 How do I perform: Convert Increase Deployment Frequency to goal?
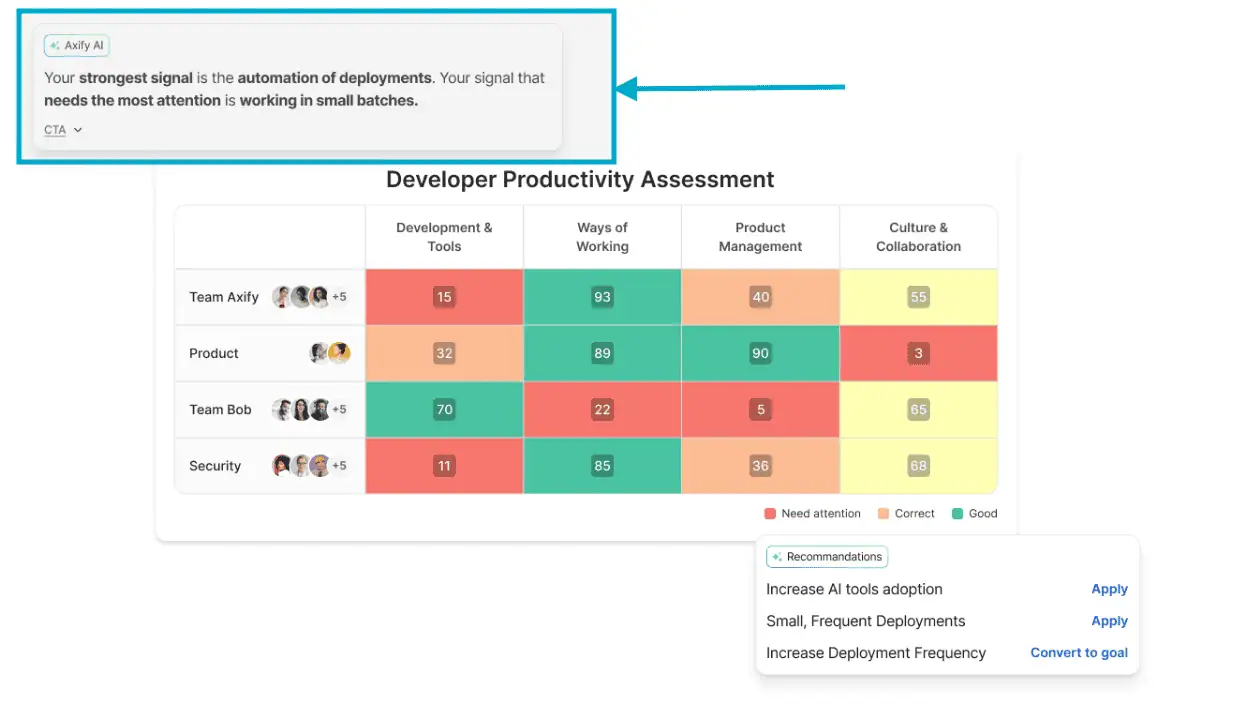click(1078, 652)
